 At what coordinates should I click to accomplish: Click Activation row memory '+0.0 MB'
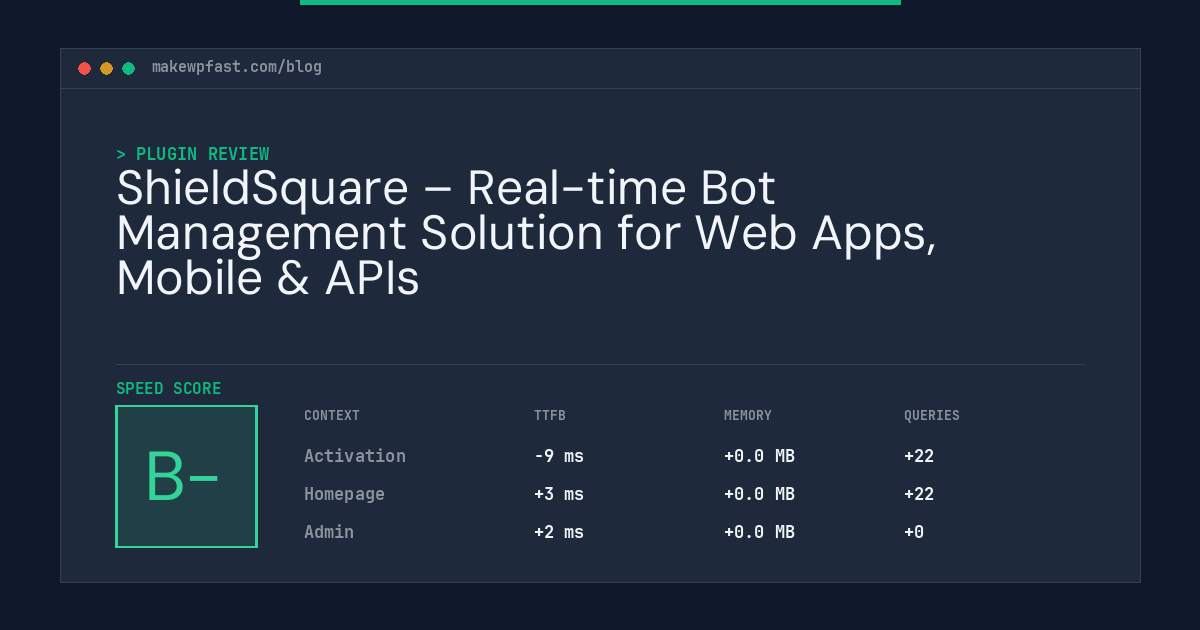760,456
